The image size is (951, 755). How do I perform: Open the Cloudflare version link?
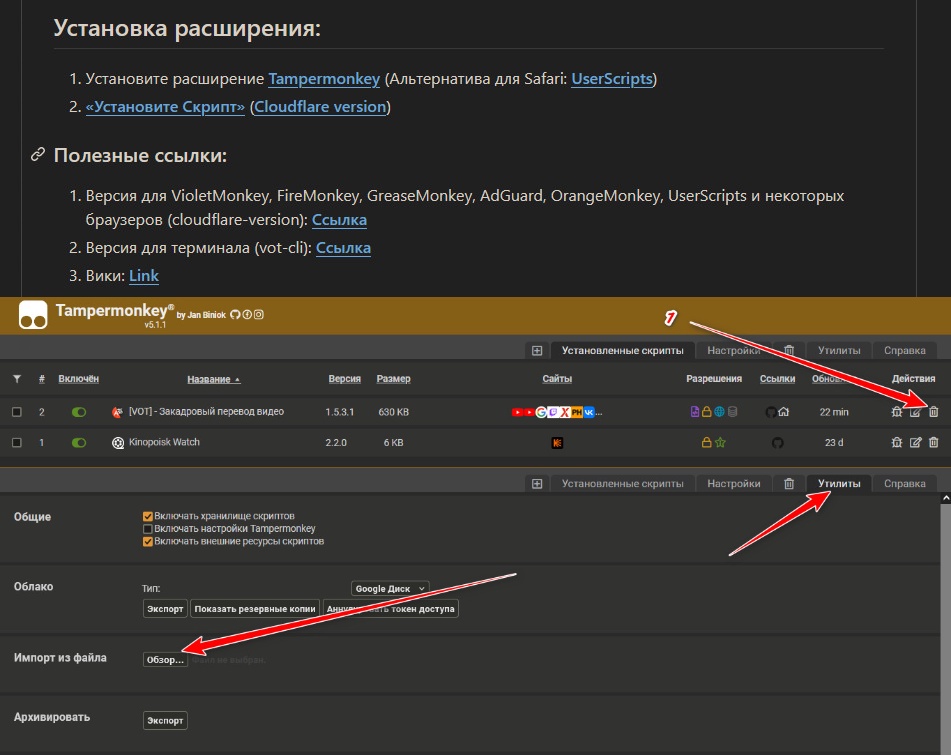tap(320, 107)
